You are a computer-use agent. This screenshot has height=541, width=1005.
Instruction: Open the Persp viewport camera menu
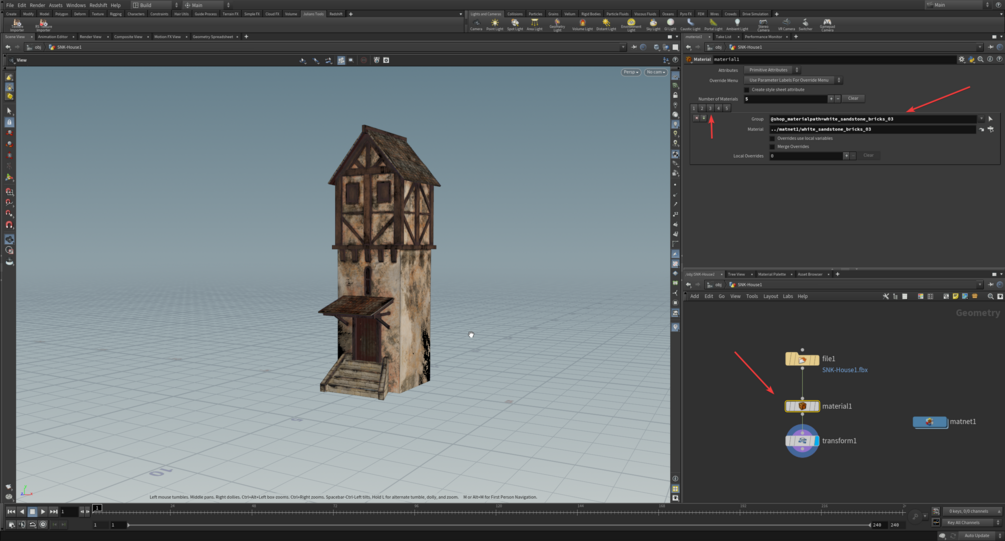(630, 72)
